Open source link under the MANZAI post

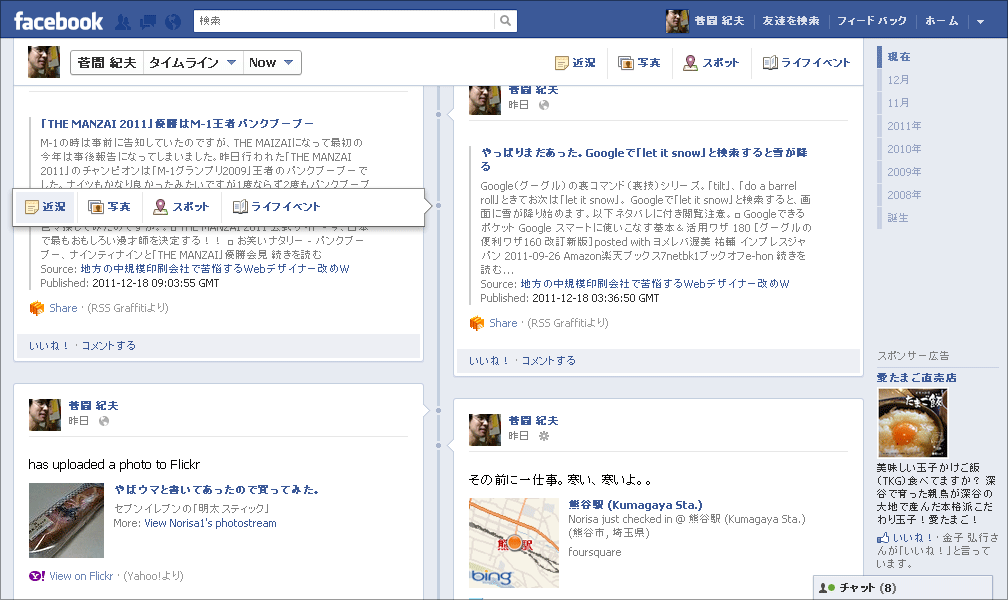pos(215,269)
